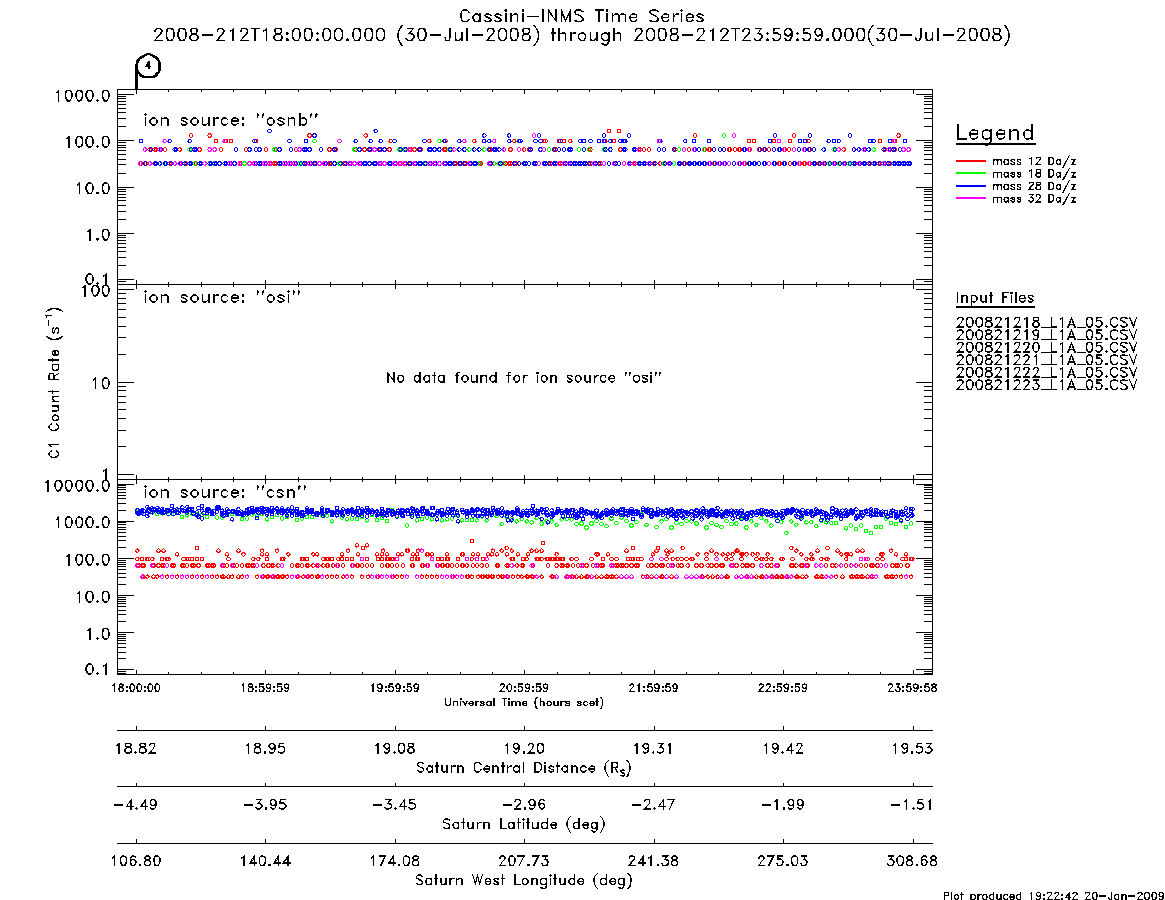Click the date range subtitle starting "2008-212T18:00:00.000"
Viewport: 1165px width, 900px height.
coord(582,35)
